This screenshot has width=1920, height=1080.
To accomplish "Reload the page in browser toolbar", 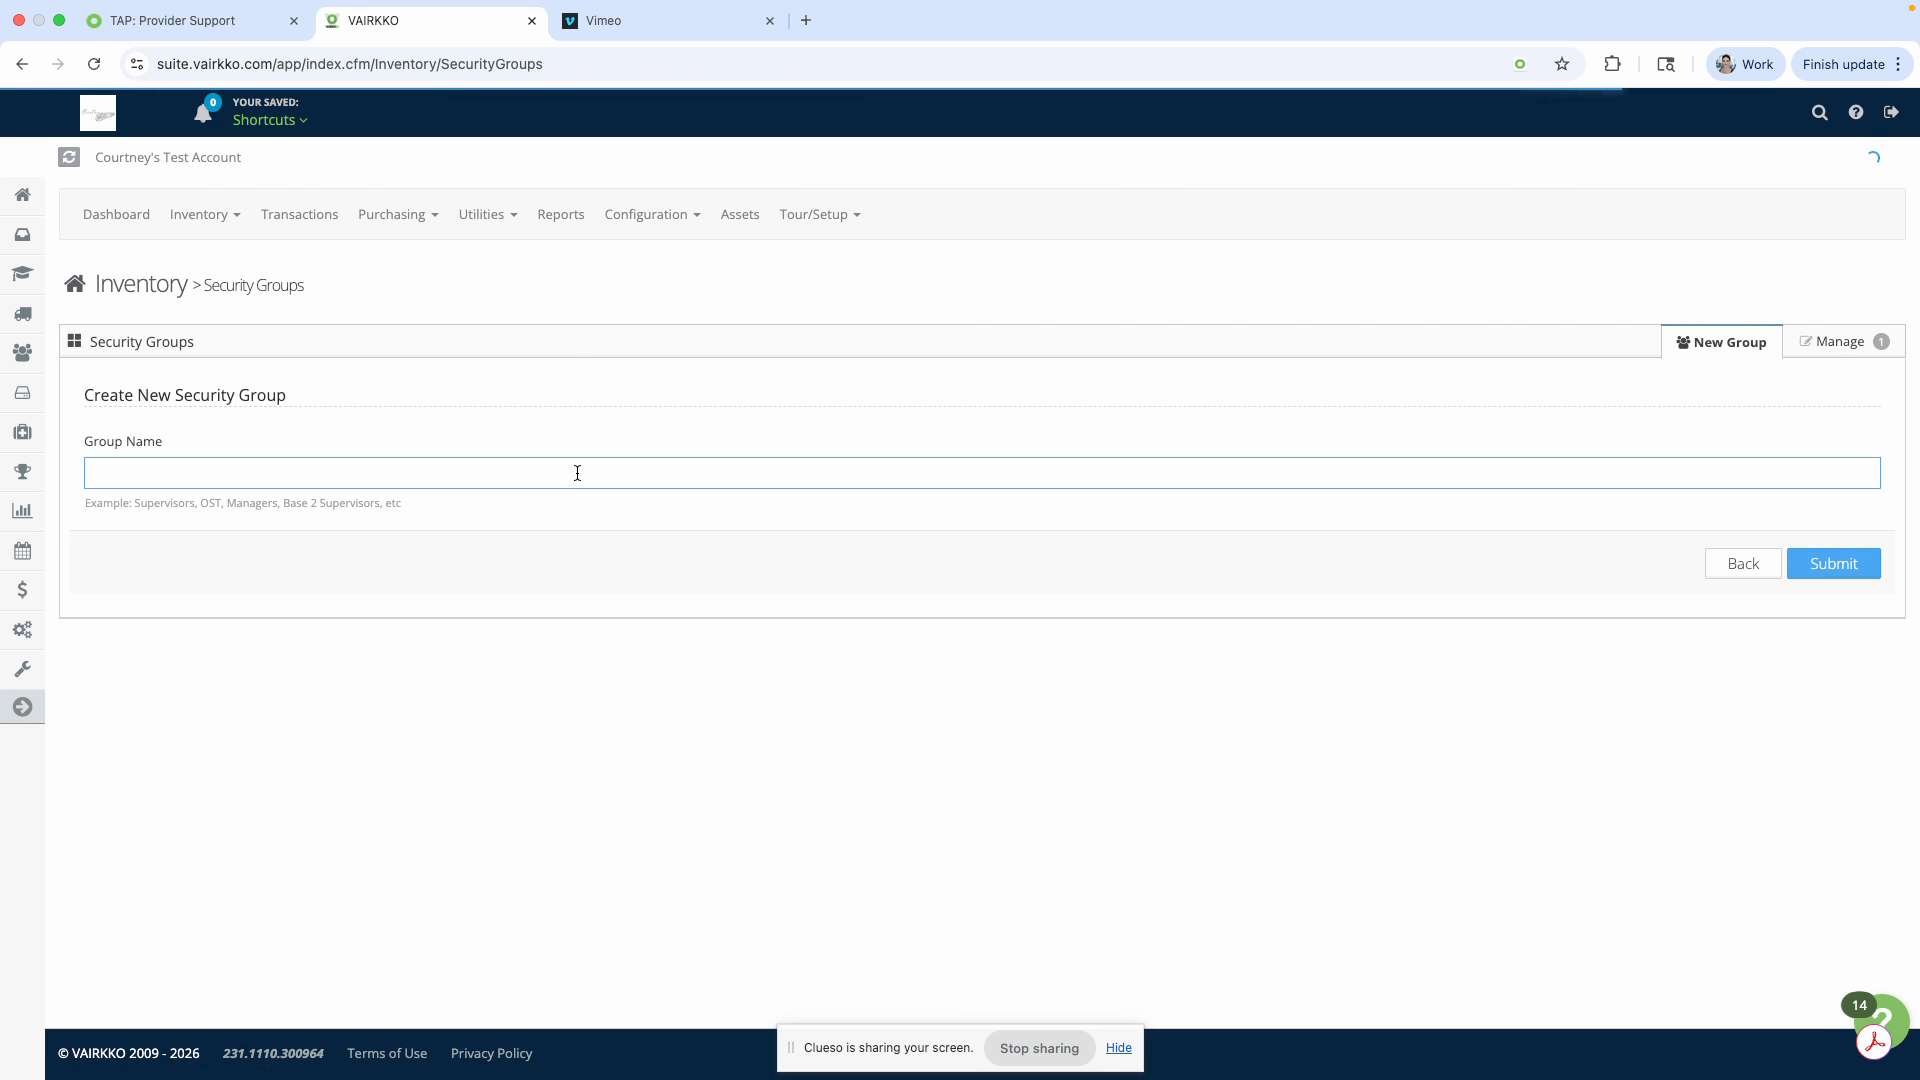I will coord(94,64).
